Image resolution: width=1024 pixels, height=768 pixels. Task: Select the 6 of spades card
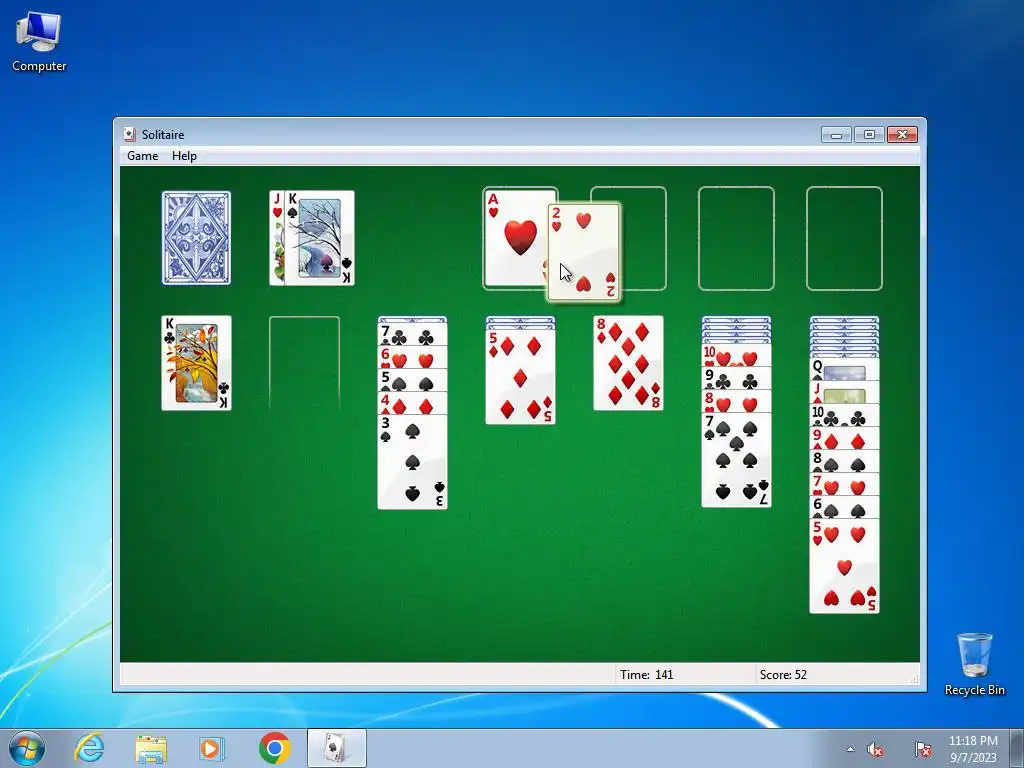(844, 507)
